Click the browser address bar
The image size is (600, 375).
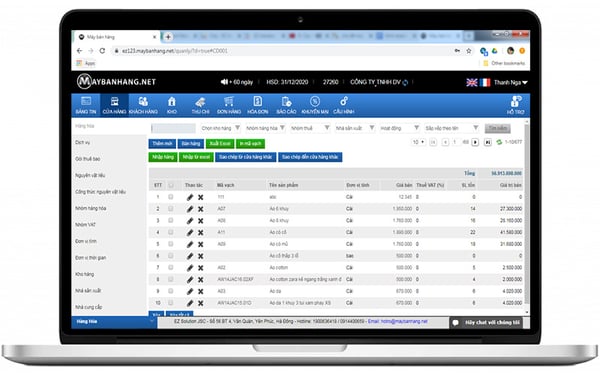283,51
